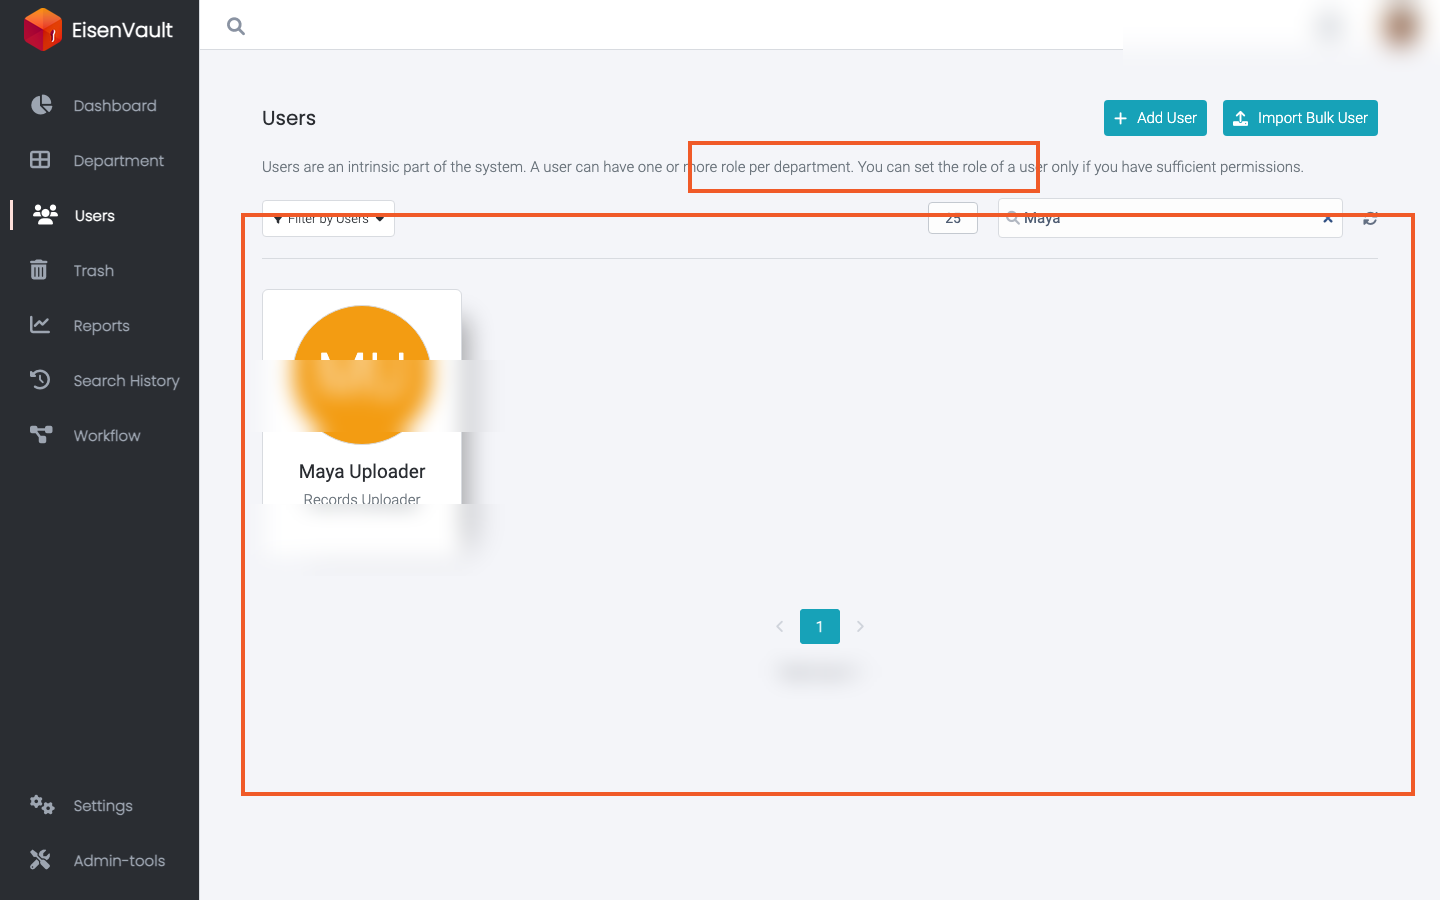Open Search History

[x=127, y=381]
